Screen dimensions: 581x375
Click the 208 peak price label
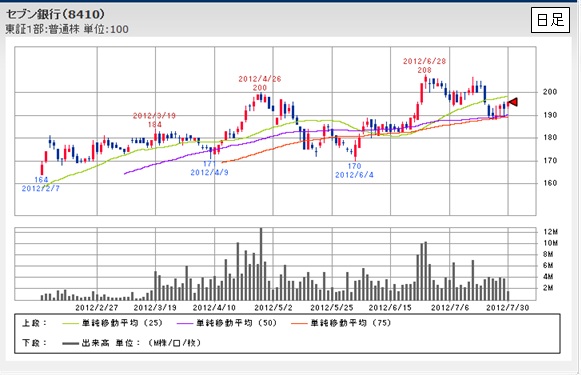coord(424,70)
